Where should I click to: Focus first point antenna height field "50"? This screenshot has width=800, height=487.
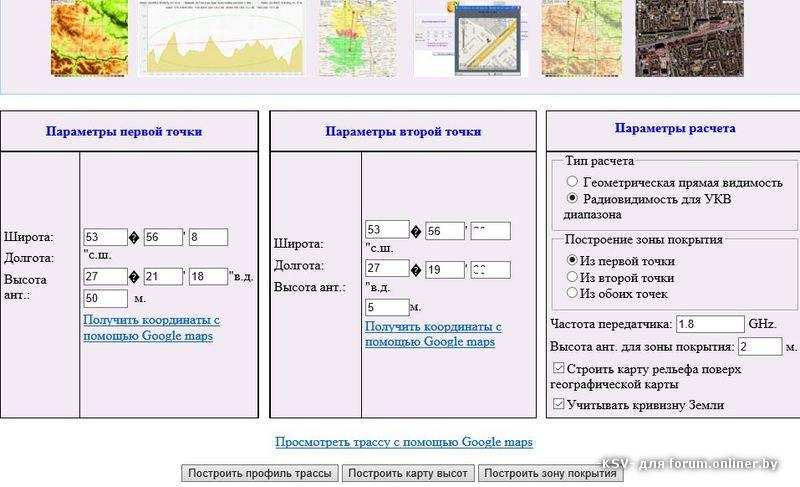(106, 298)
